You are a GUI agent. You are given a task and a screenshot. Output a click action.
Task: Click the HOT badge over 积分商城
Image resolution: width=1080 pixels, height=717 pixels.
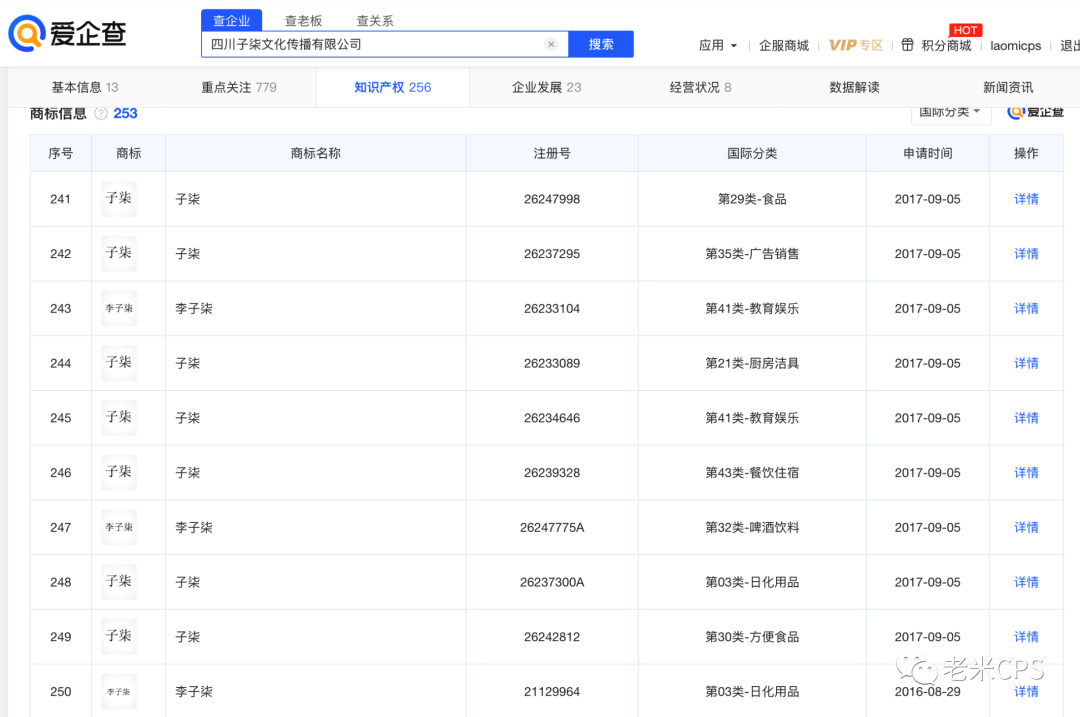tap(965, 30)
